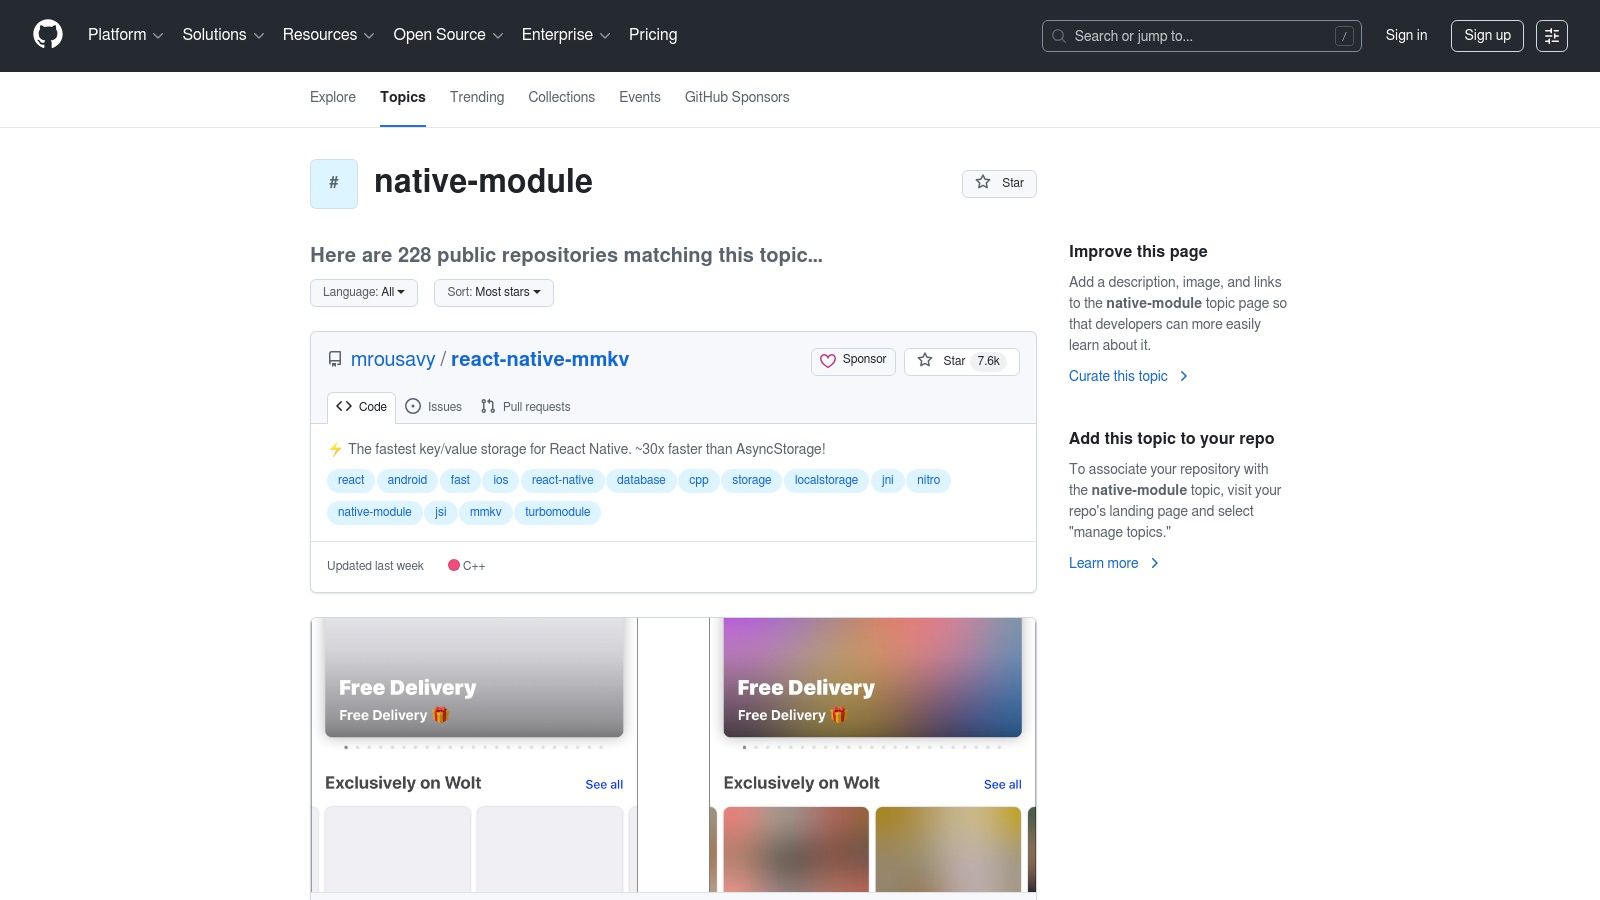Open the Sort: Most stars dropdown

coord(493,292)
